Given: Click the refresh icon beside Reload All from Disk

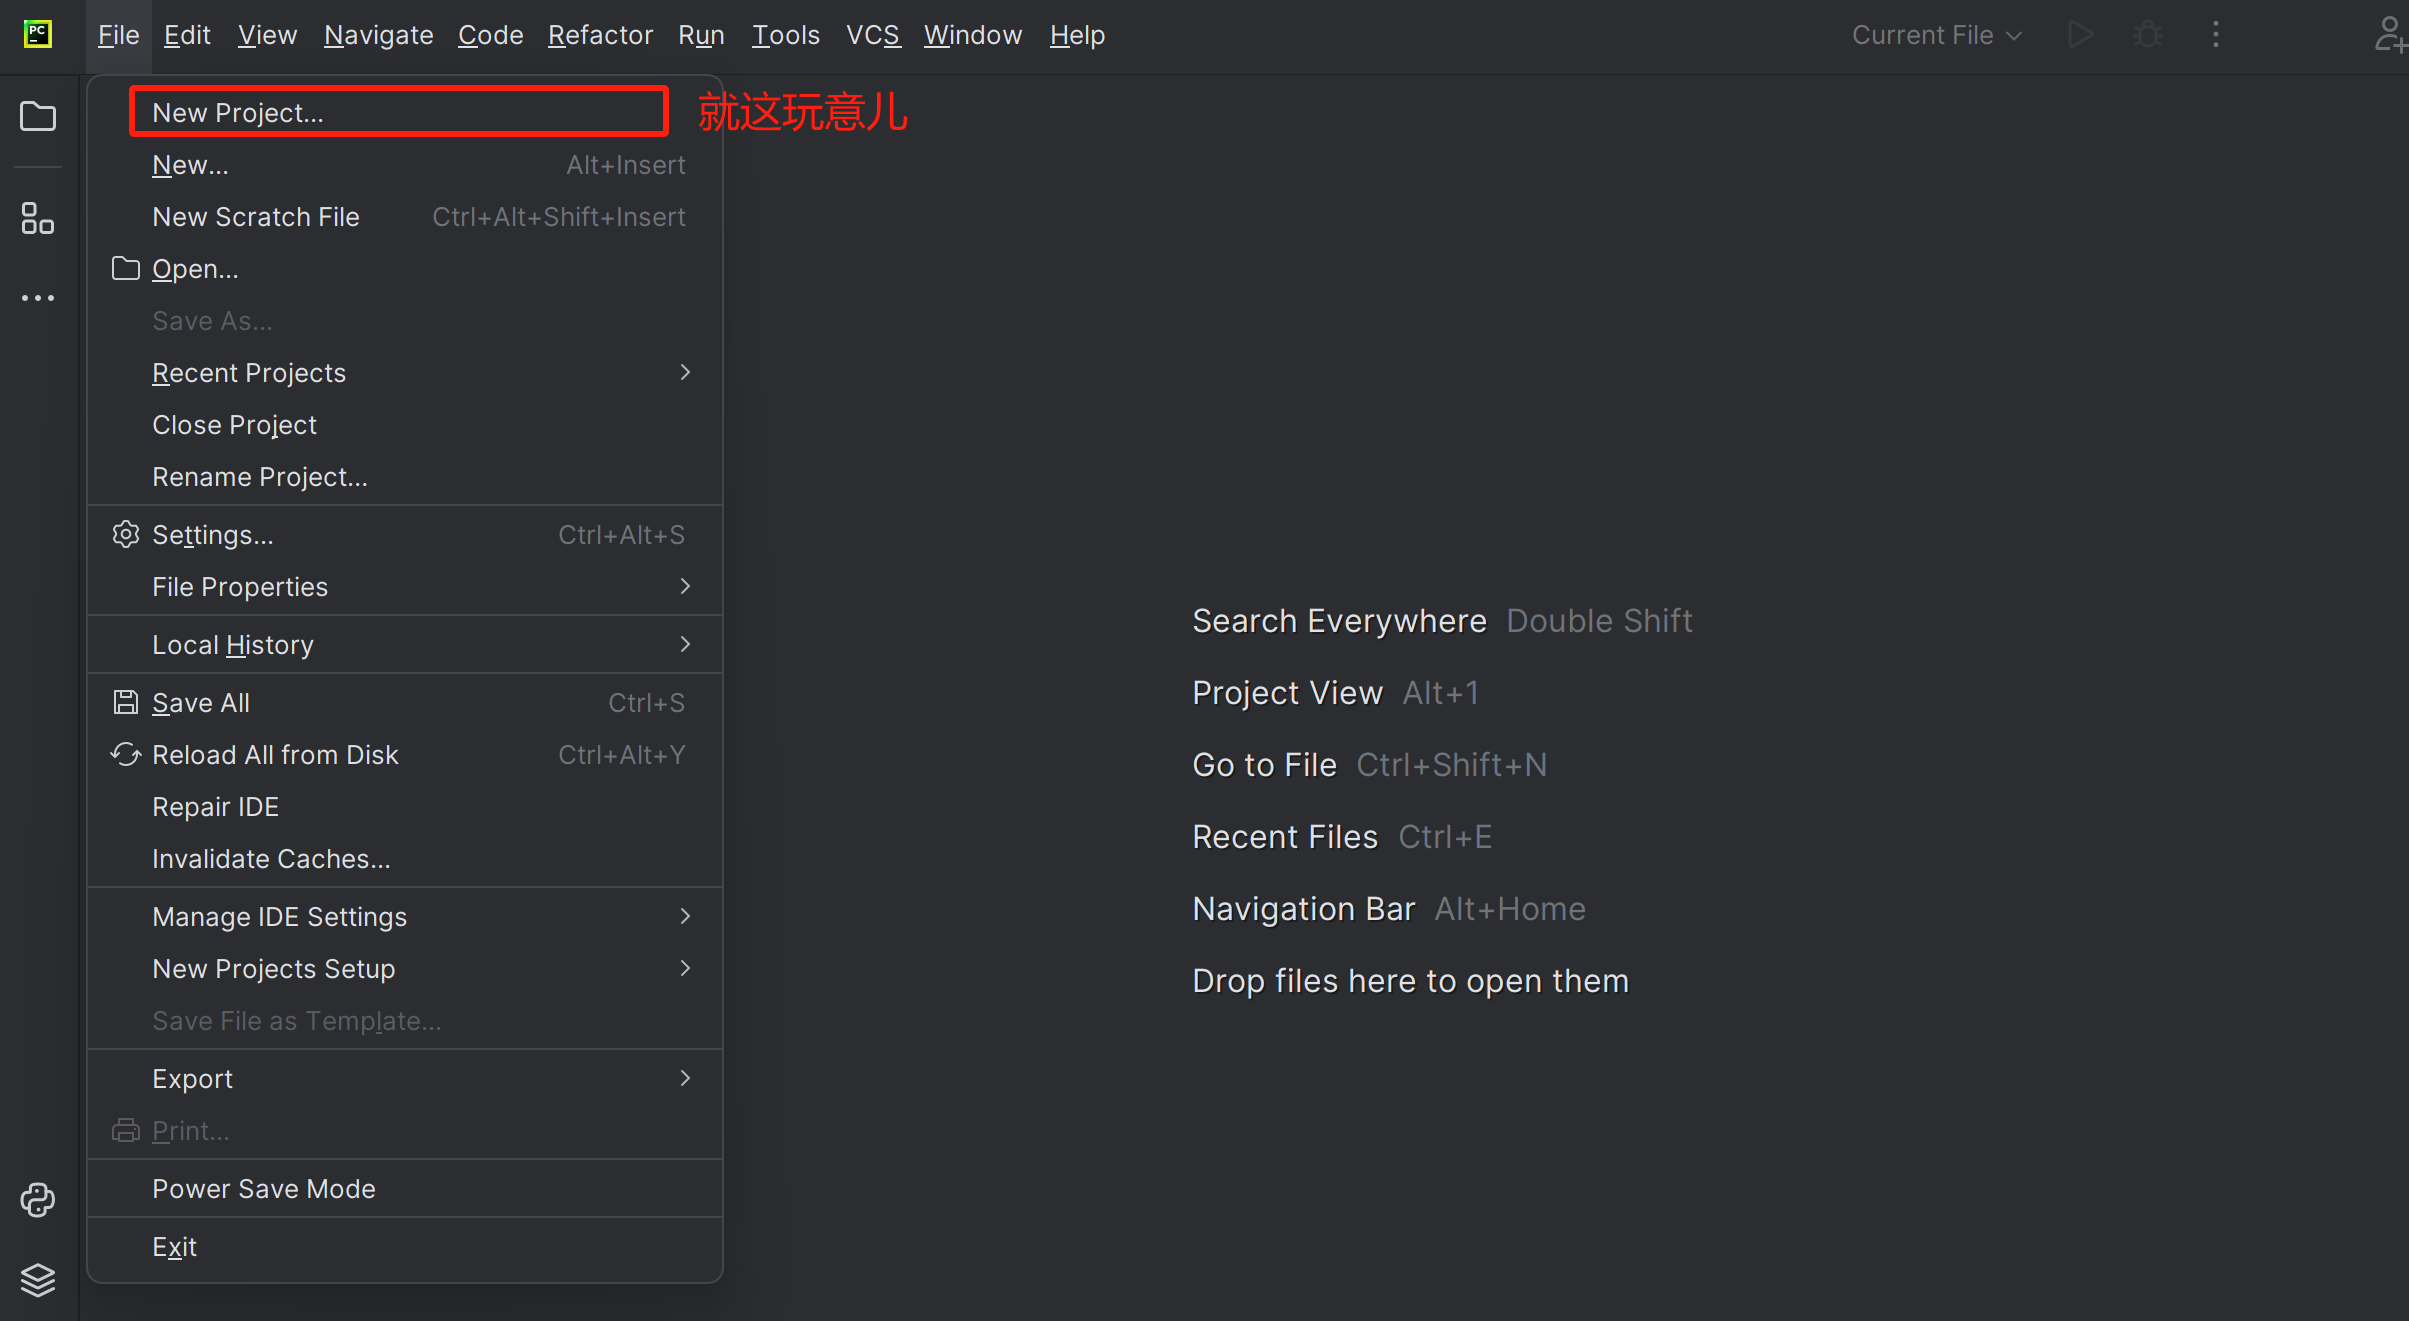Looking at the screenshot, I should click(x=125, y=754).
